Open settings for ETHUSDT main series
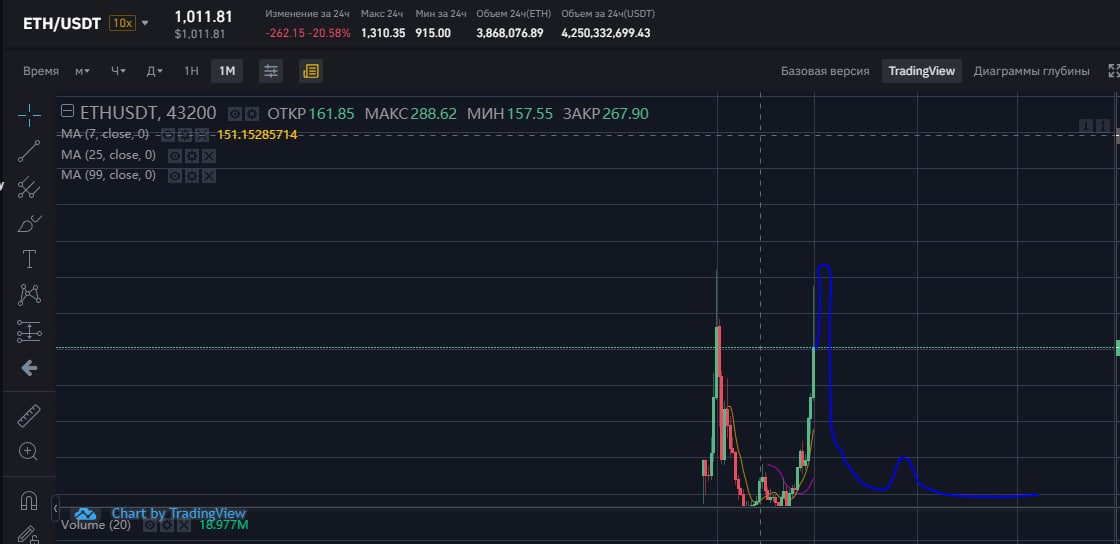The width and height of the screenshot is (1120, 544). 251,114
